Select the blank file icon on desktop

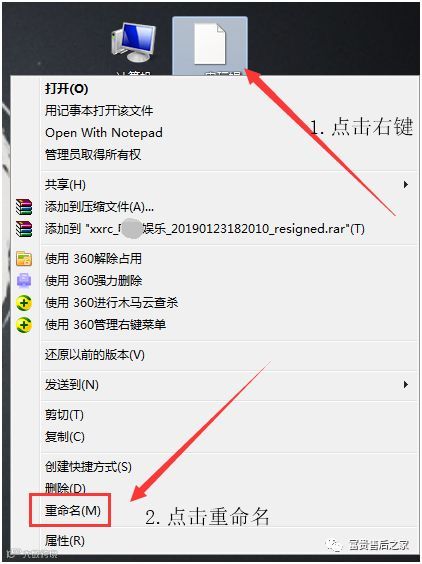(x=210, y=44)
